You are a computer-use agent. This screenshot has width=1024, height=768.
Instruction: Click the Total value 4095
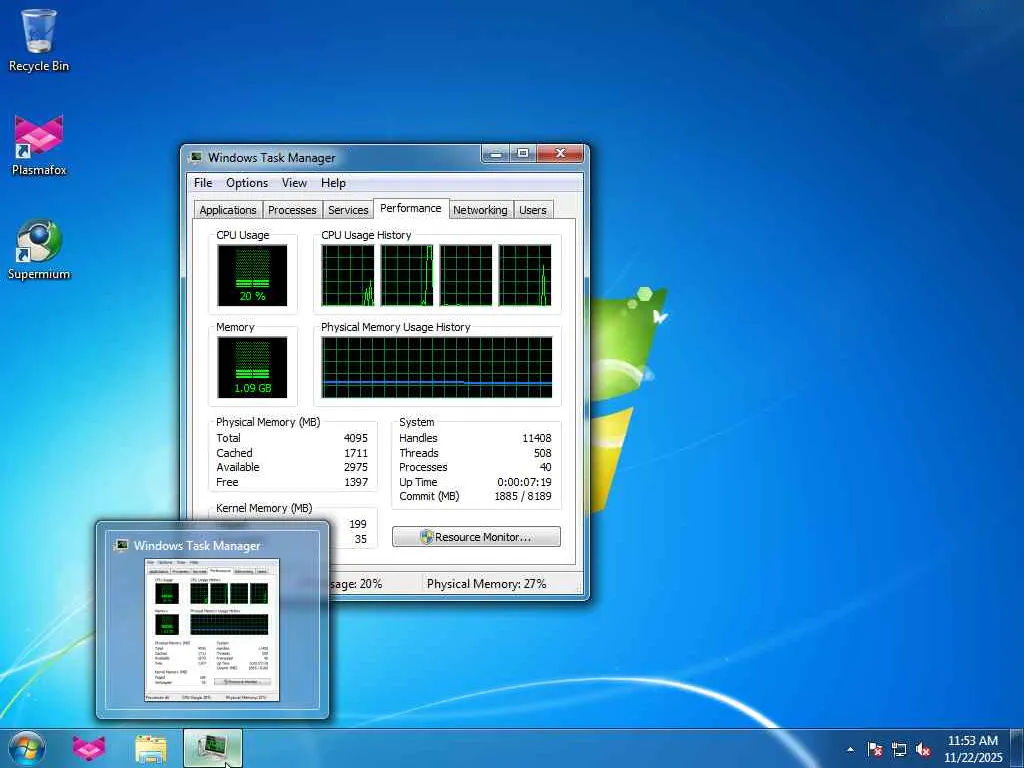(x=356, y=438)
